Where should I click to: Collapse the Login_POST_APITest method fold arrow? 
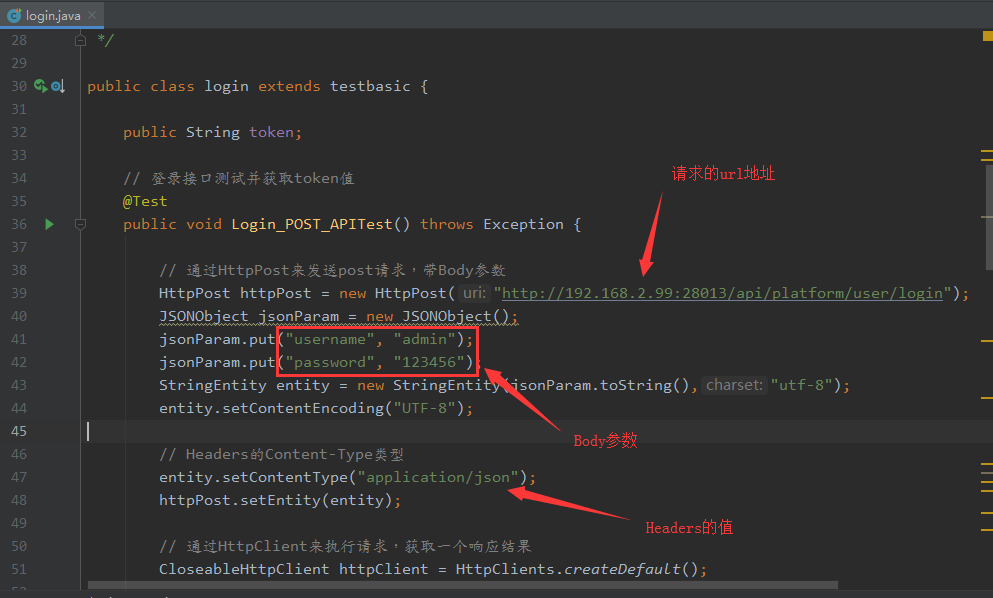click(x=80, y=223)
